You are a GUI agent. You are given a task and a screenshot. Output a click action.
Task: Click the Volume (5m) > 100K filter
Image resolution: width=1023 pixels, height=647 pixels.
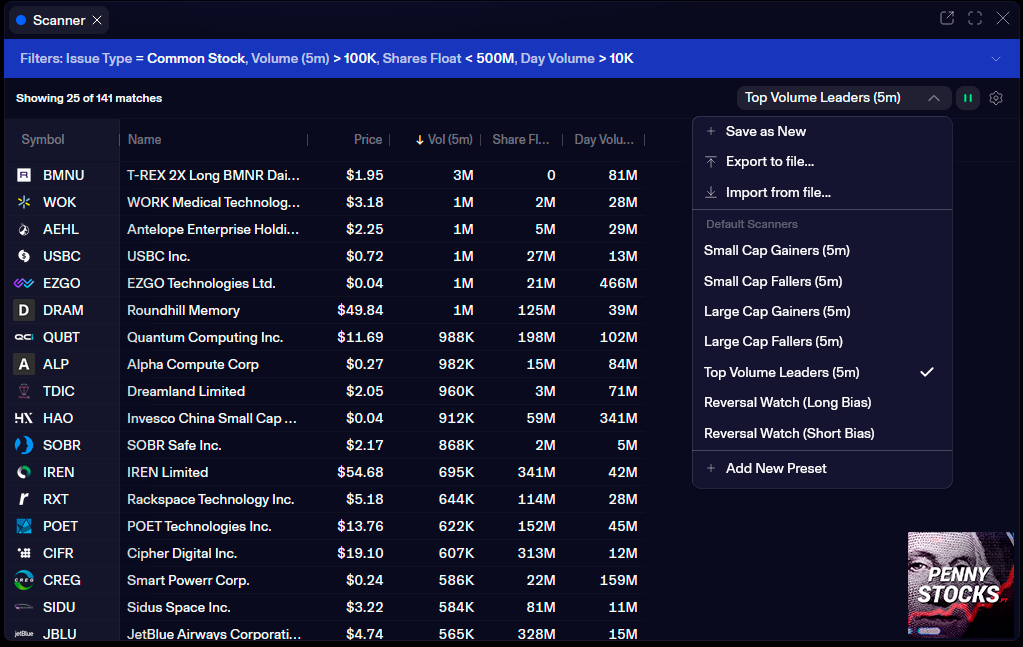314,59
